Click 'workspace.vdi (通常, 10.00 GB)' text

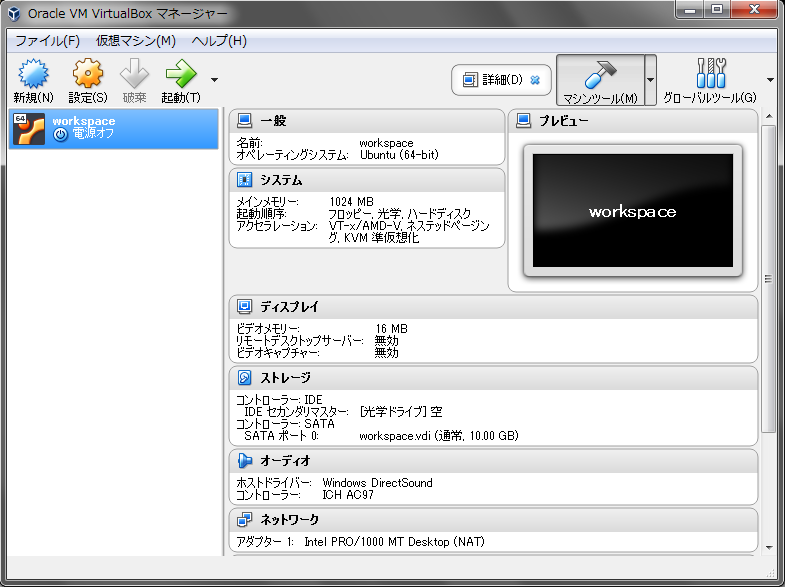(x=439, y=436)
